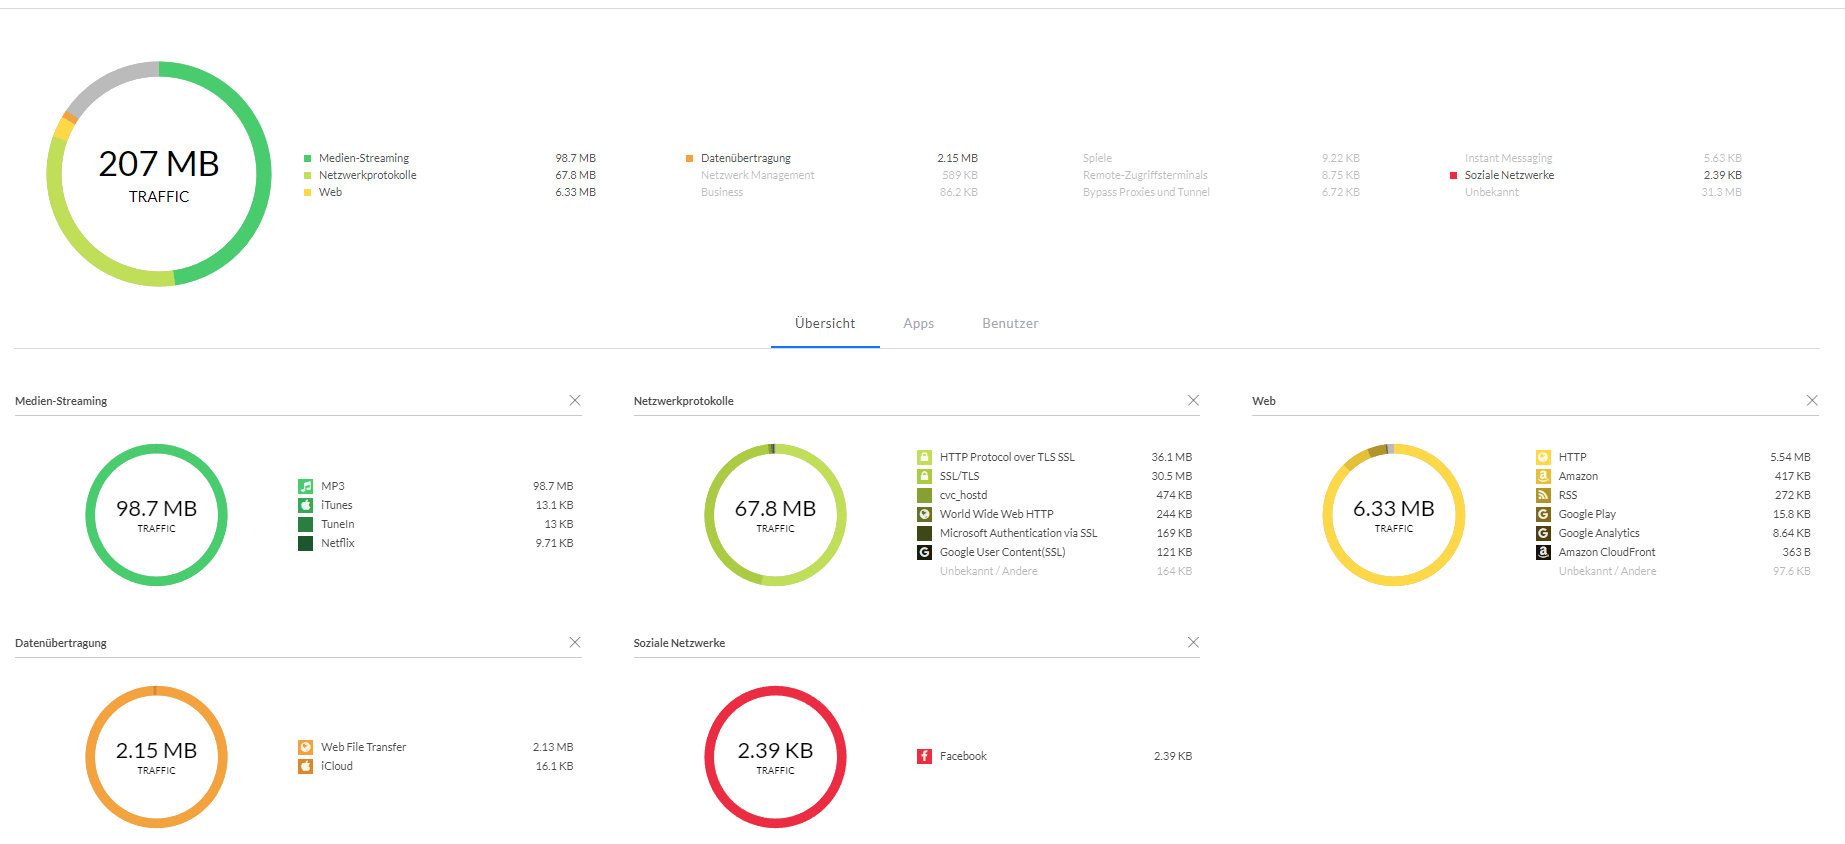This screenshot has height=844, width=1845.
Task: Show the Remote-Zugriffsterminals category
Action: 1145,175
